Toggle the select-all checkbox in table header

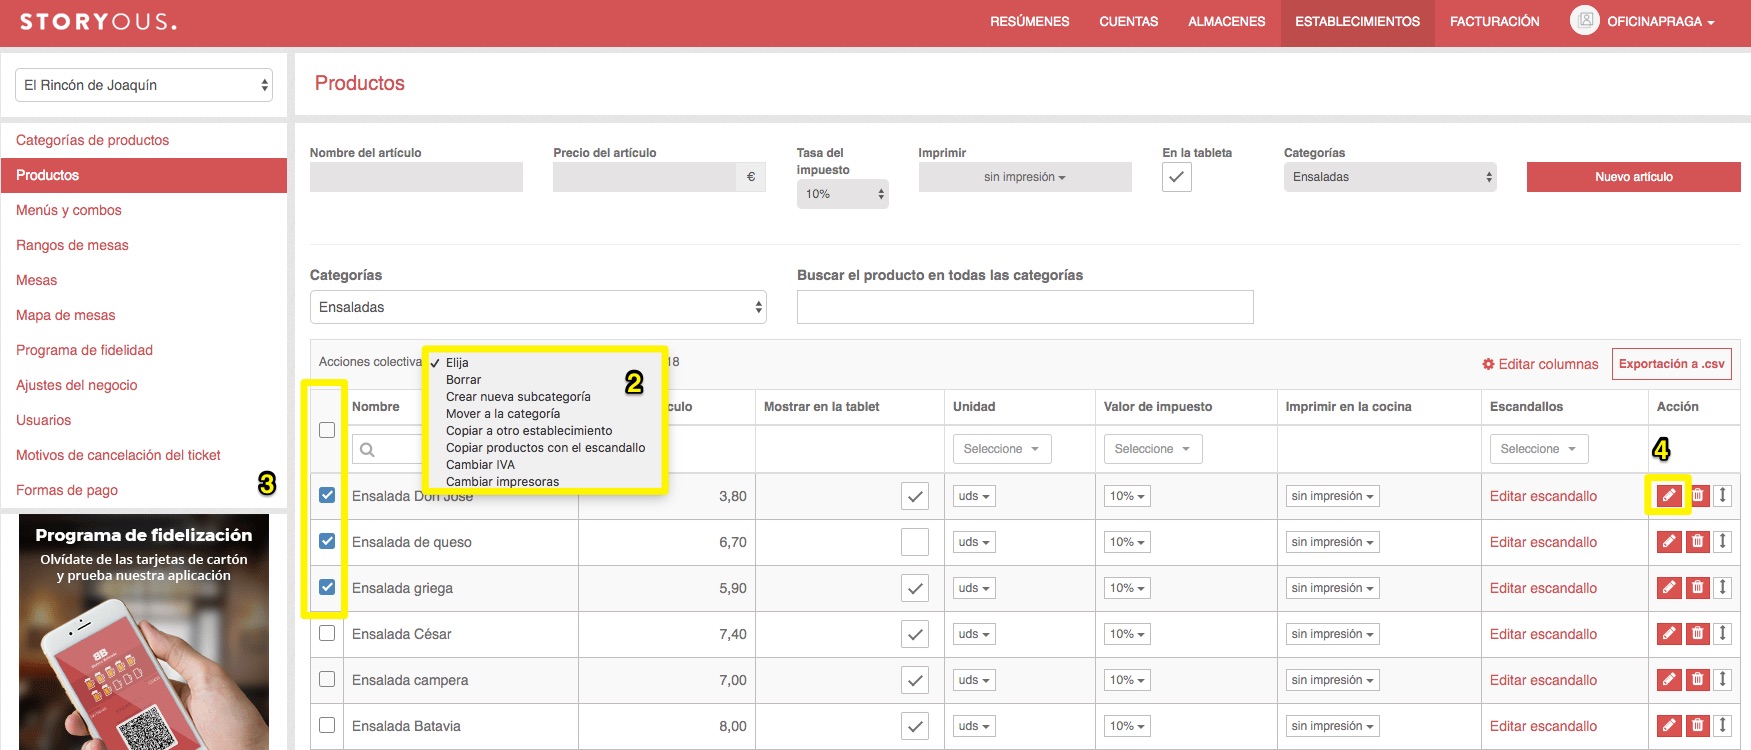327,430
